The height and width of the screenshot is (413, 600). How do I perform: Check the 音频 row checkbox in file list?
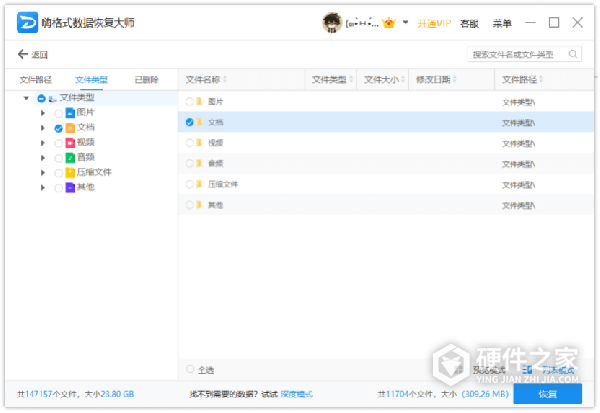click(x=189, y=163)
